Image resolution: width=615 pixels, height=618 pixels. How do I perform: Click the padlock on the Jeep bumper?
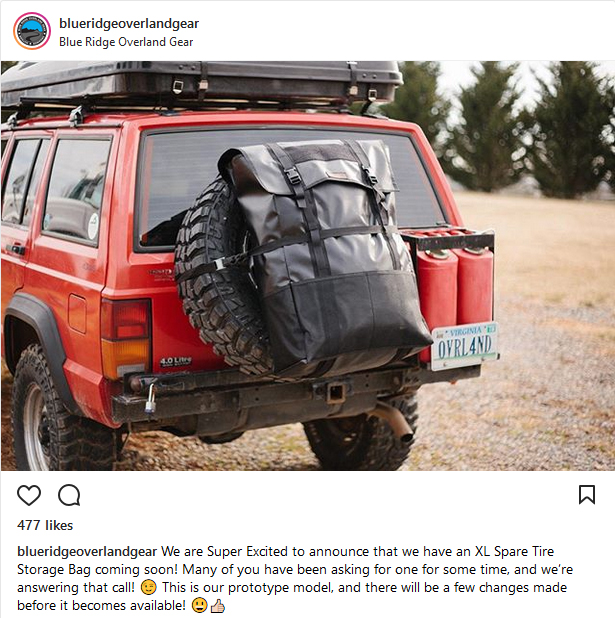[150, 399]
